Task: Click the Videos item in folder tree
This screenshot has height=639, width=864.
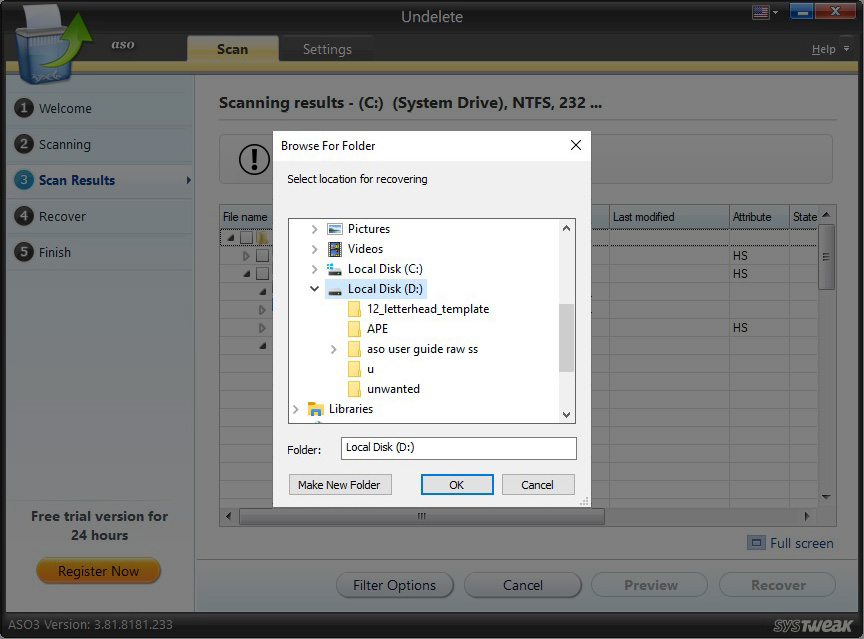Action: point(365,249)
